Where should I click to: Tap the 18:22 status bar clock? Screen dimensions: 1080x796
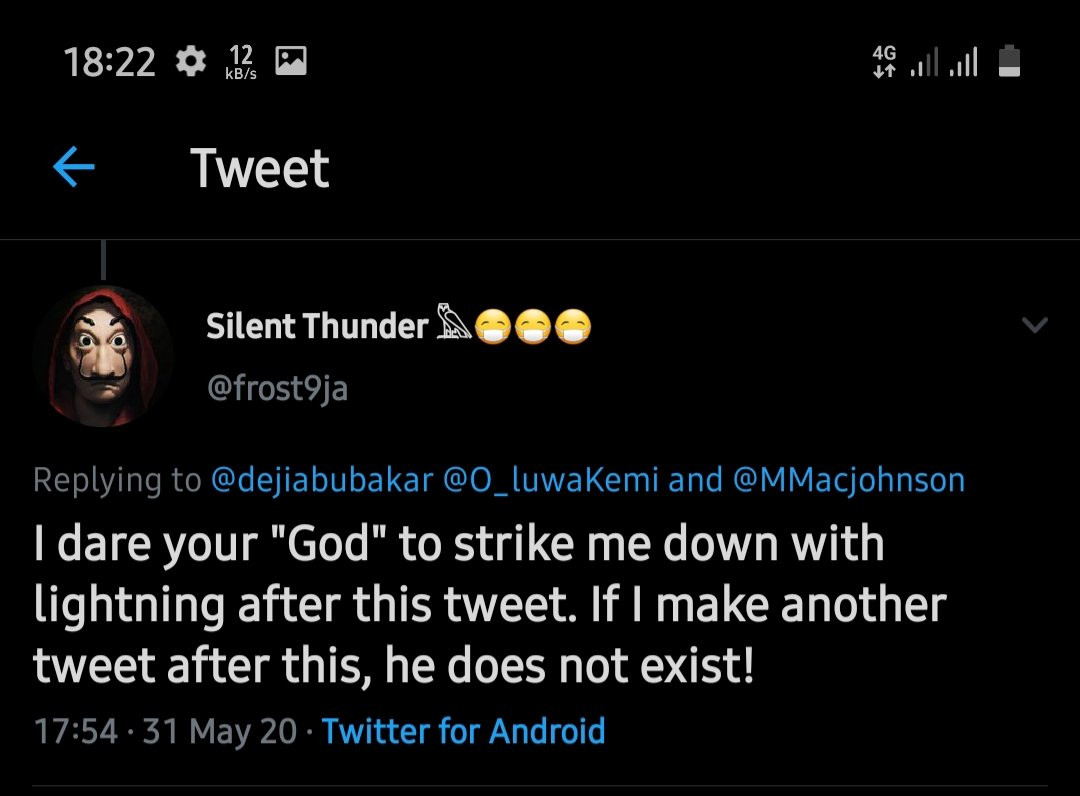click(110, 63)
